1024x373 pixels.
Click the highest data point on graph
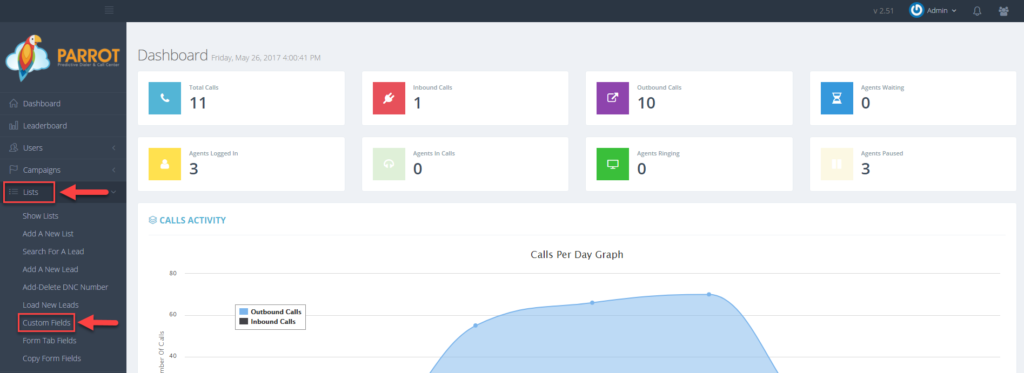coord(709,294)
